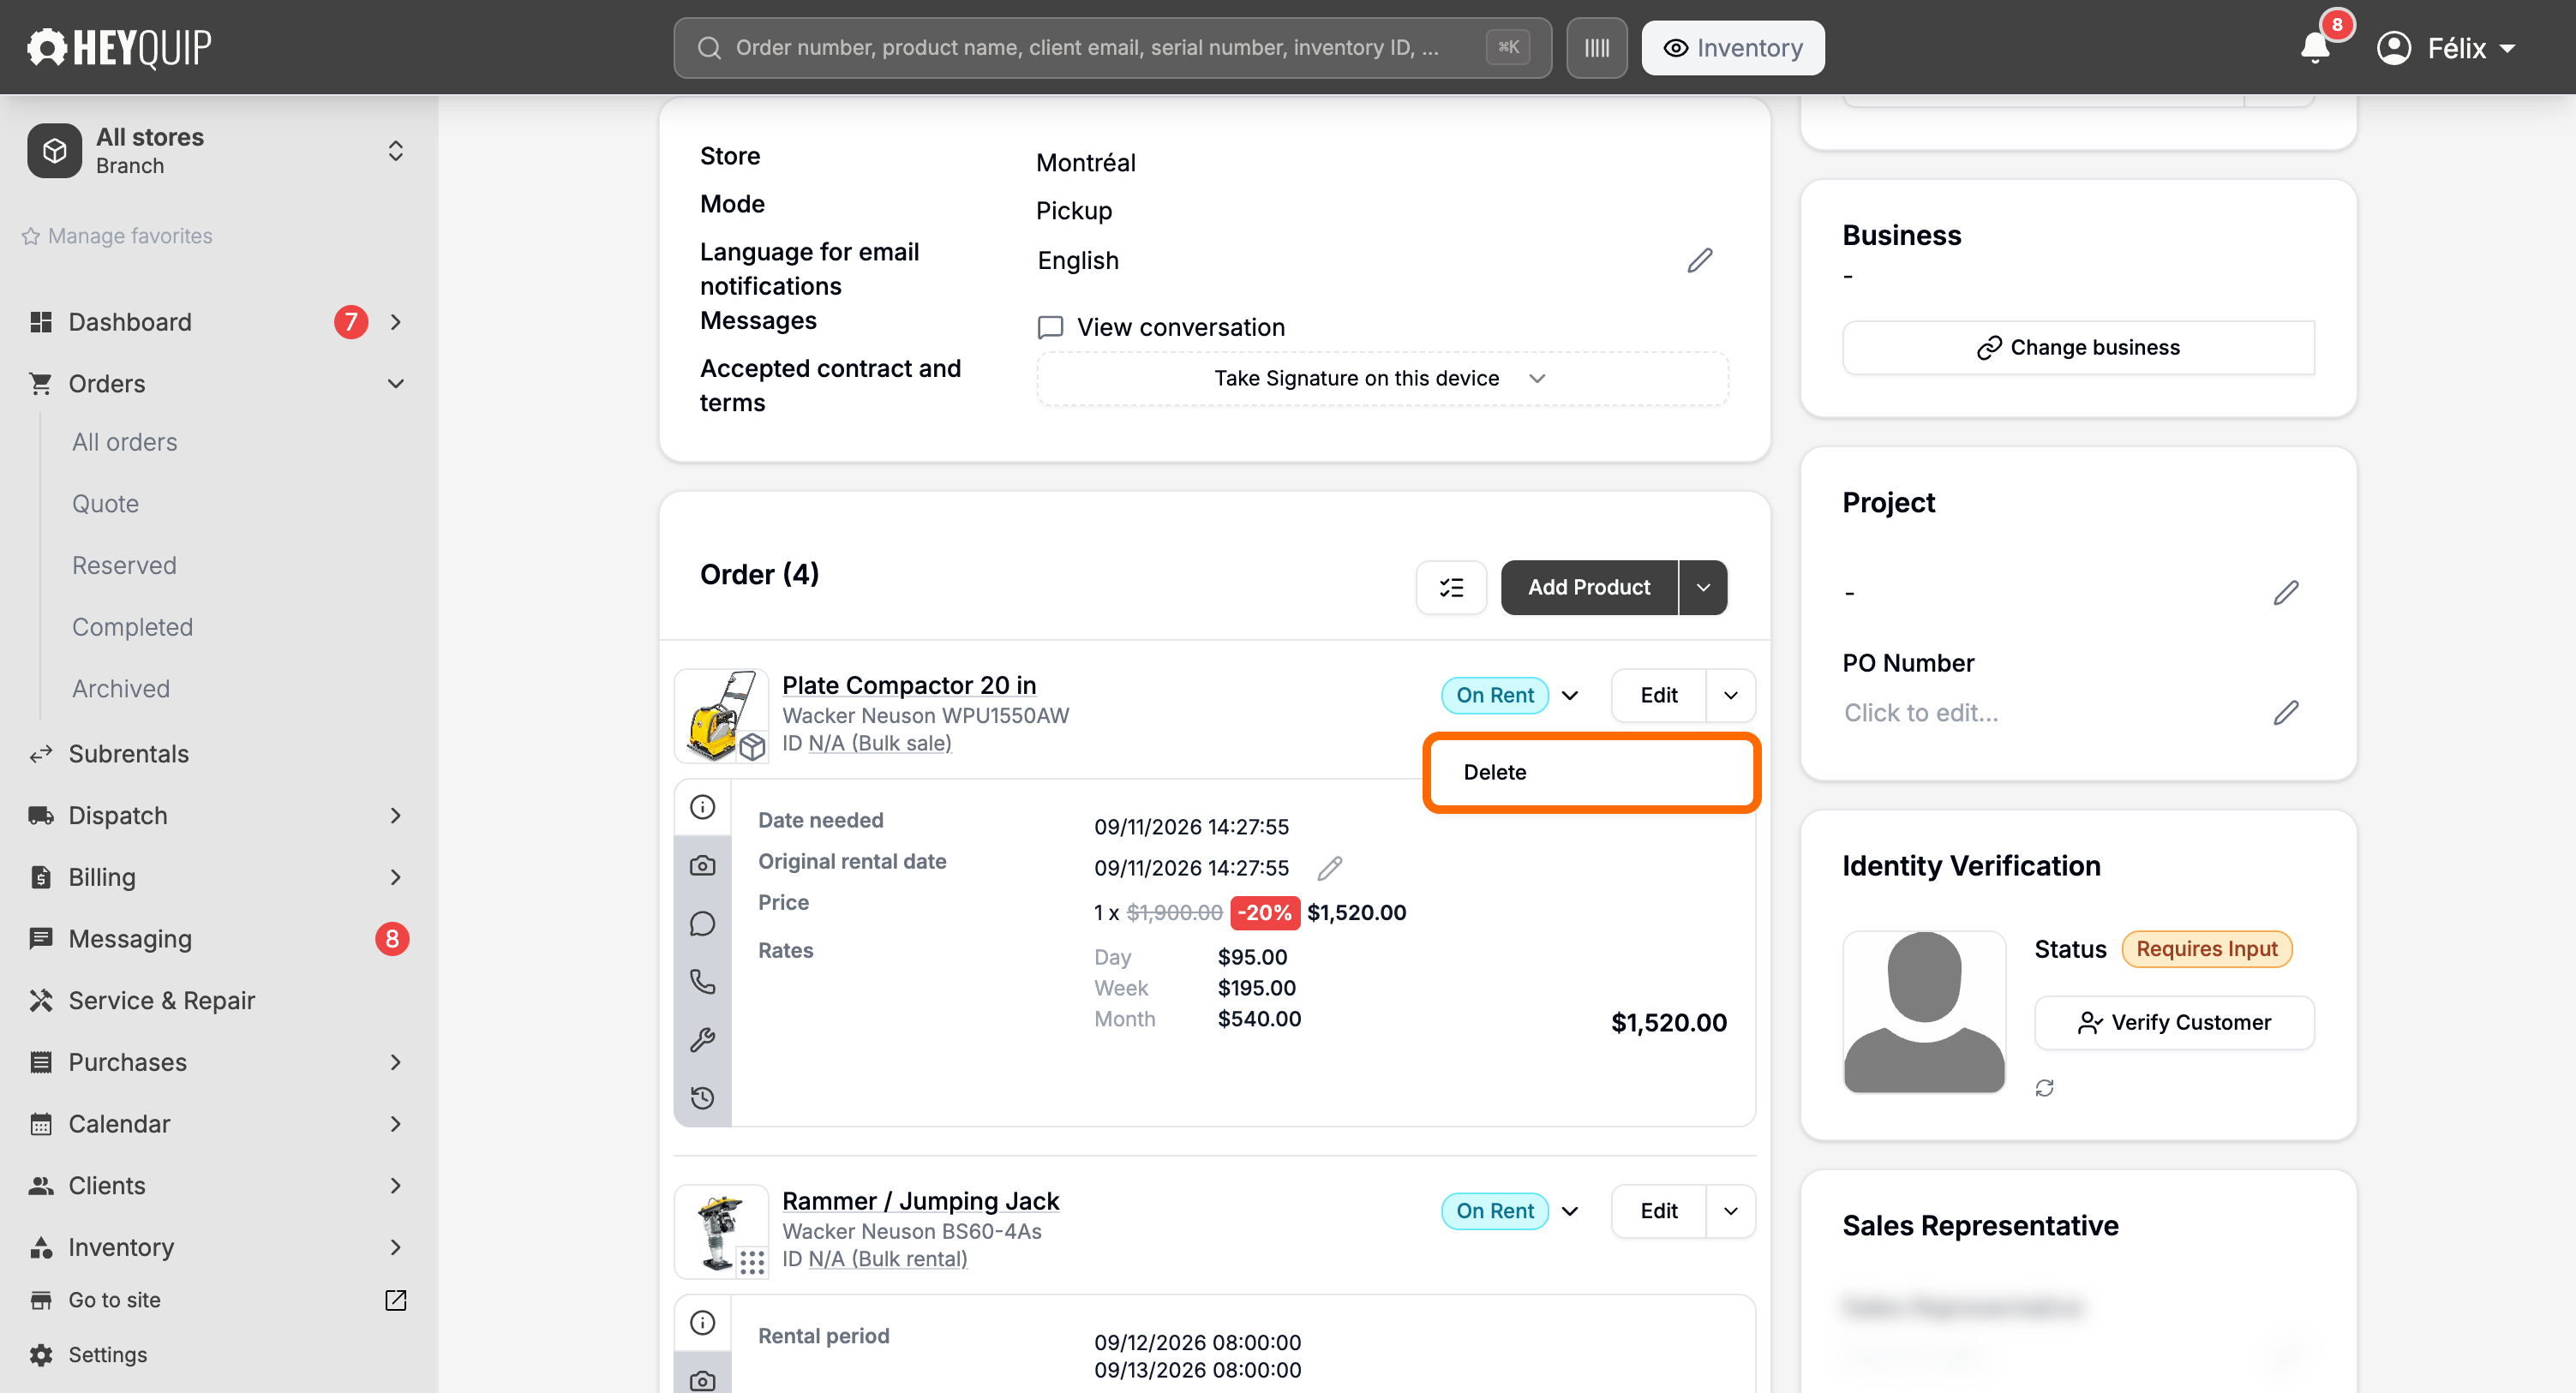Open the Félix user menu
This screenshot has height=1393, width=2576.
coord(2446,47)
